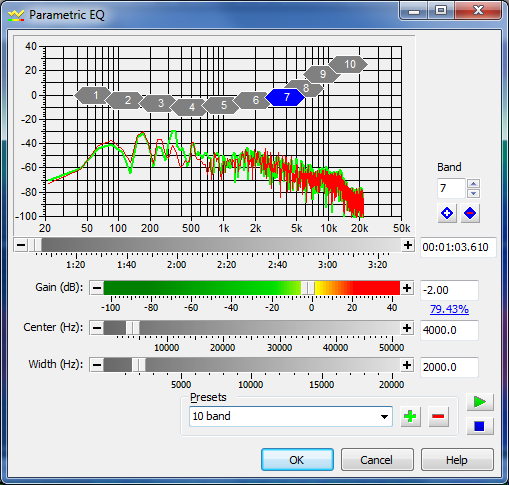Confirm the dialog with OK button
This screenshot has height=485, width=509.
pos(297,460)
